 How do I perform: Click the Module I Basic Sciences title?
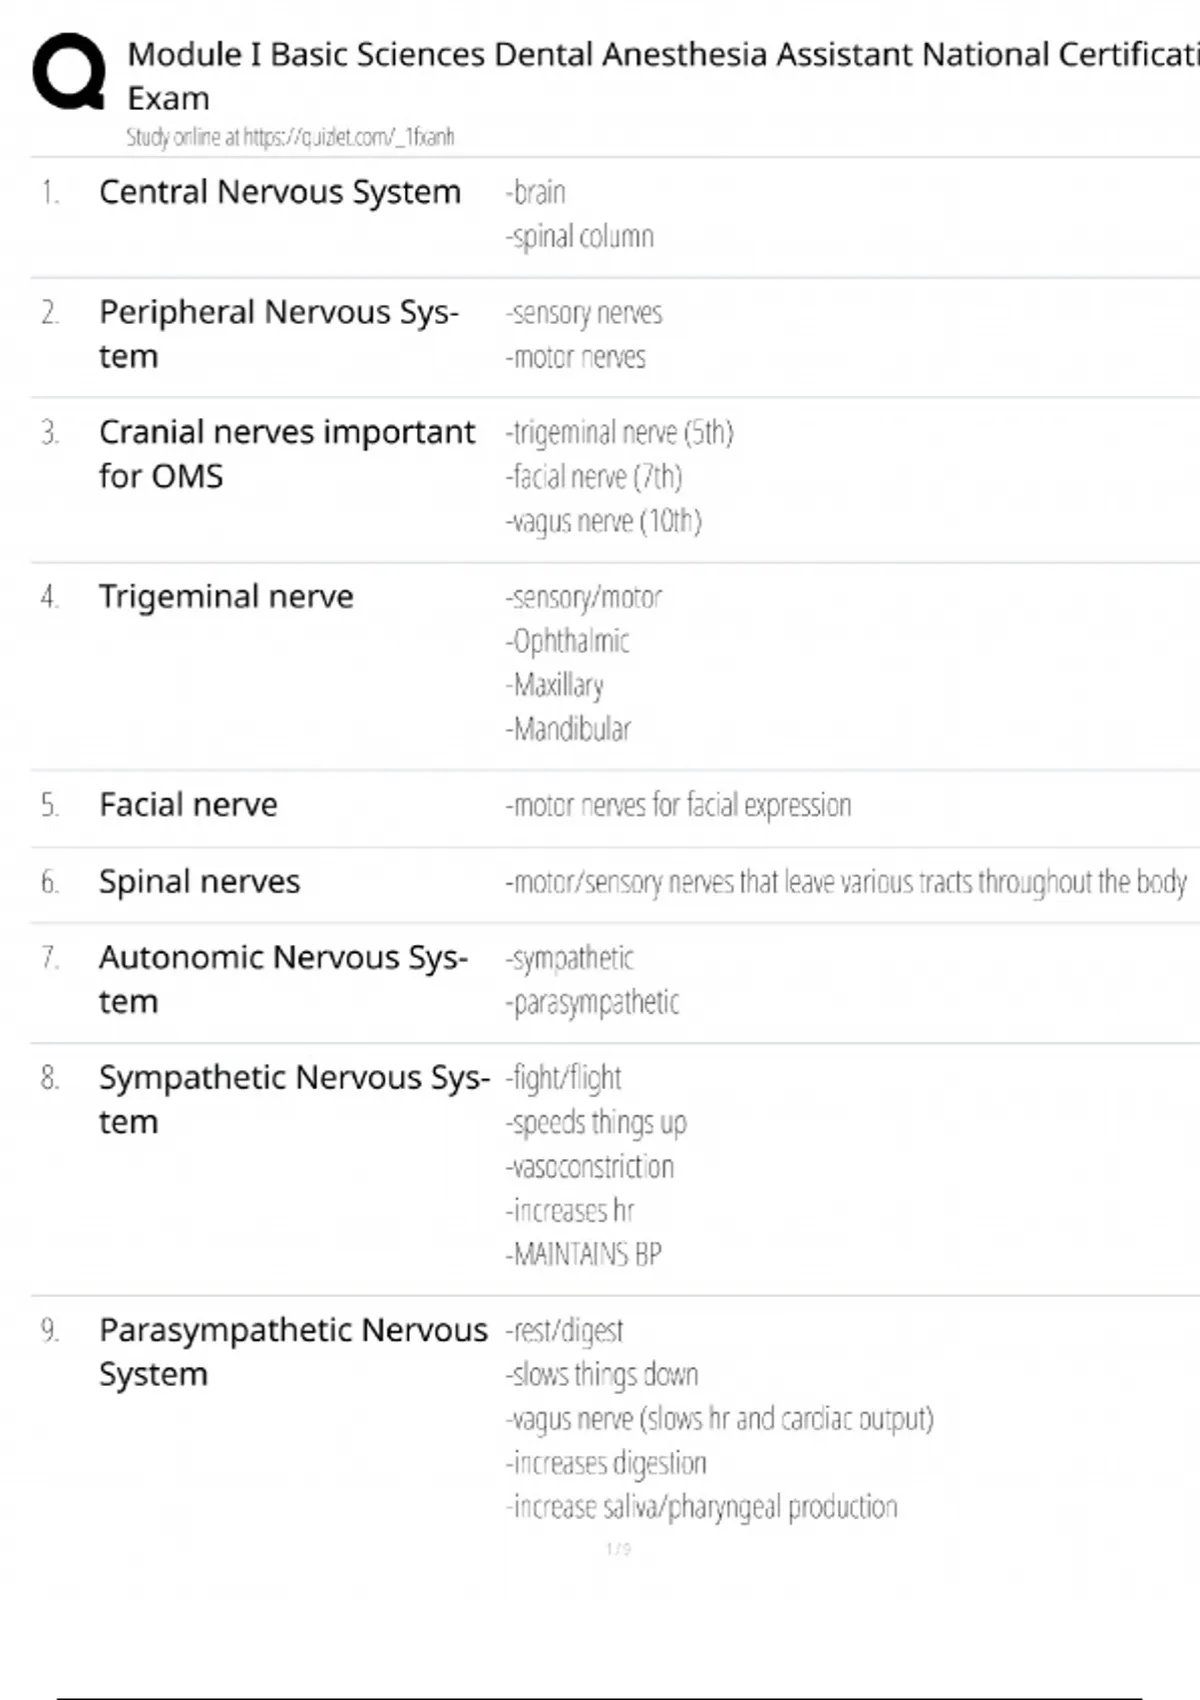coord(660,56)
